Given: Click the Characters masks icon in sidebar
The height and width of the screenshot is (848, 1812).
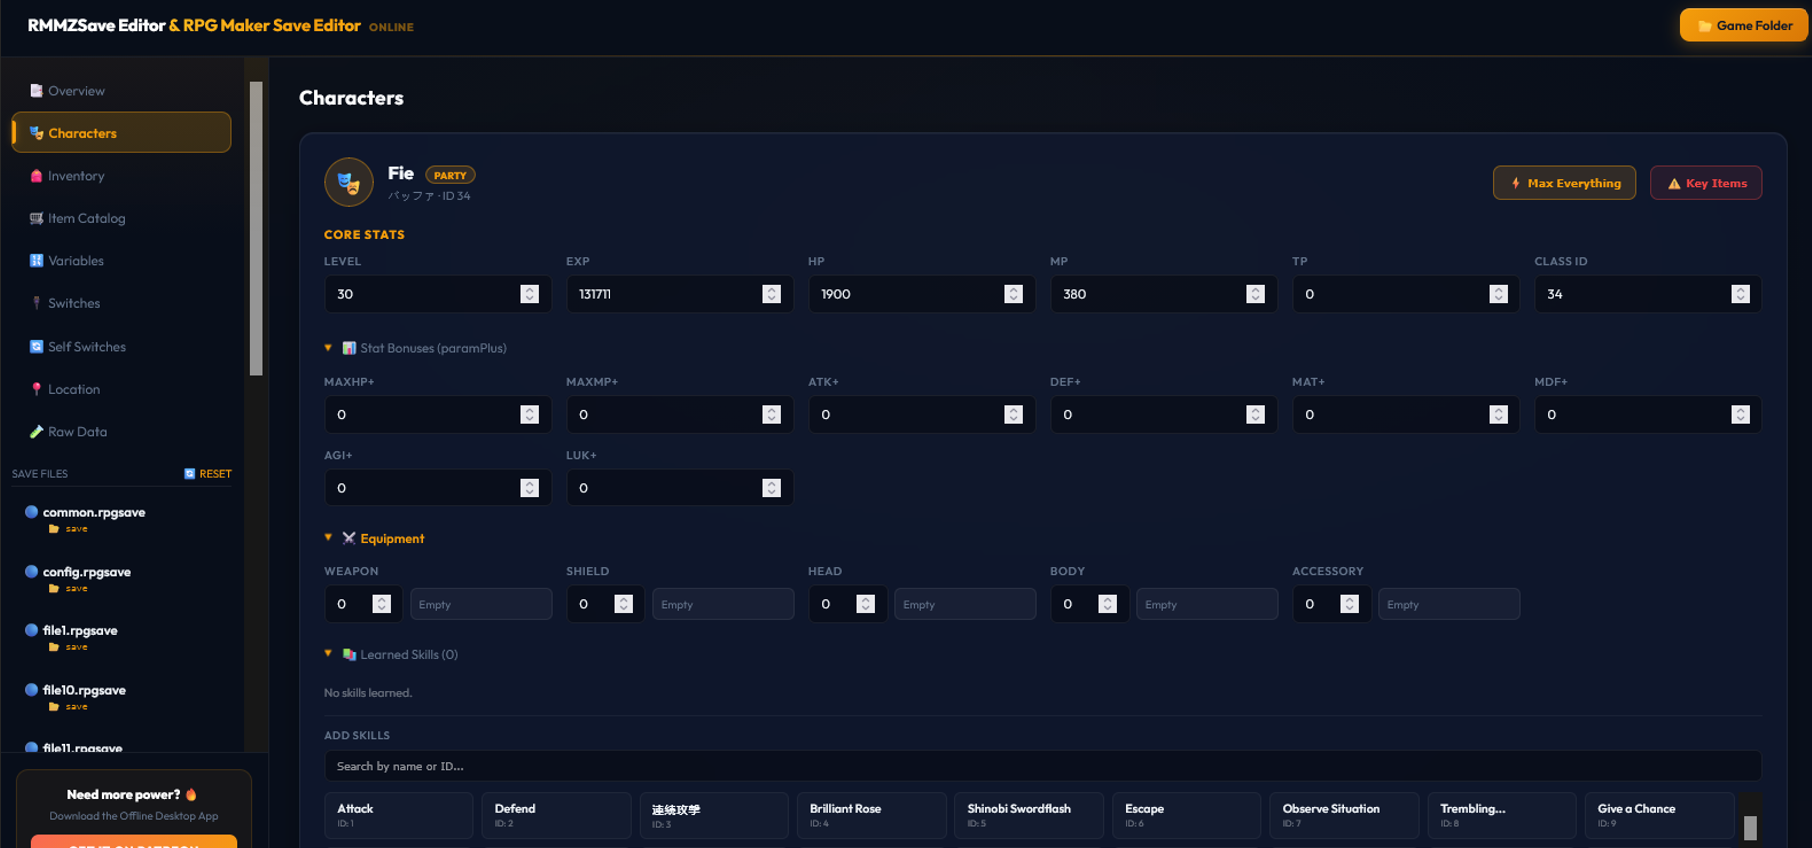Looking at the screenshot, I should pos(37,133).
